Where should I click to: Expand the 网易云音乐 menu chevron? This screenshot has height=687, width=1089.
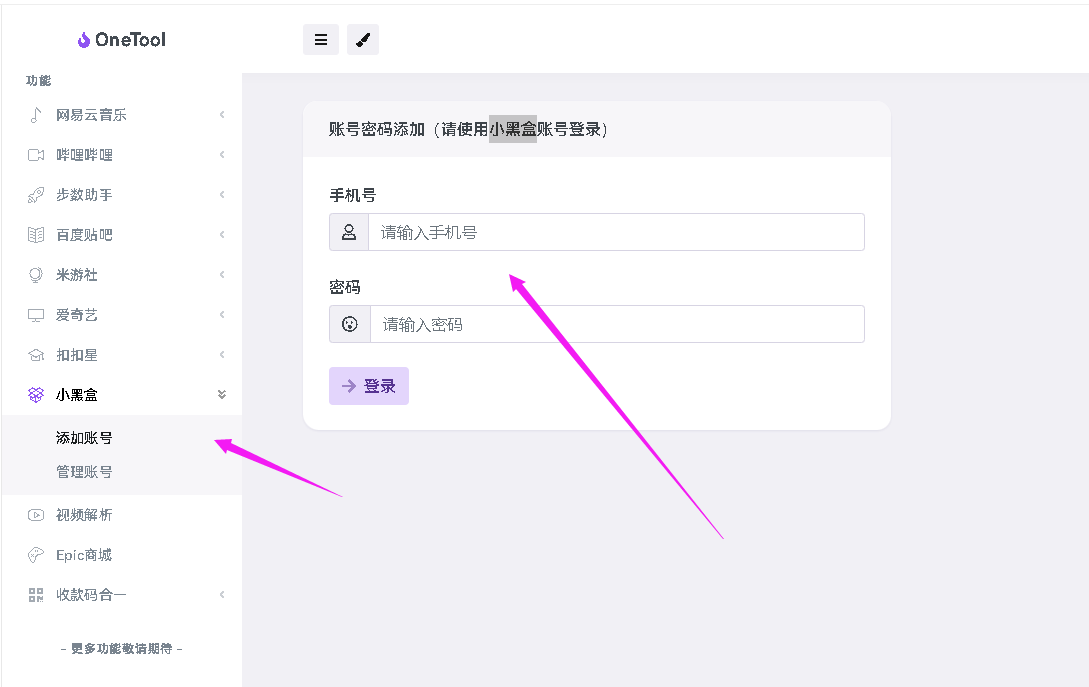(x=222, y=115)
